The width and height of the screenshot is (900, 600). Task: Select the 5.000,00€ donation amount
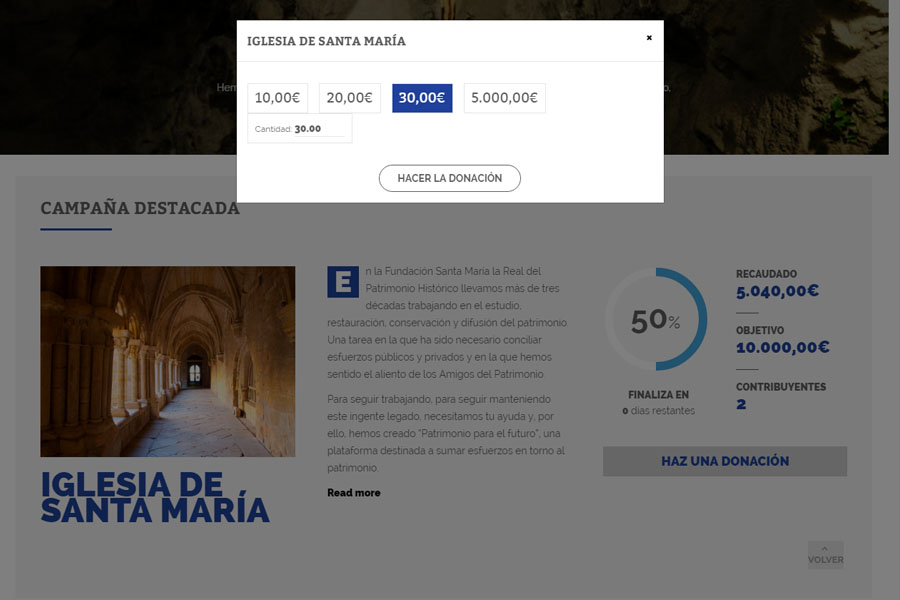tap(504, 98)
